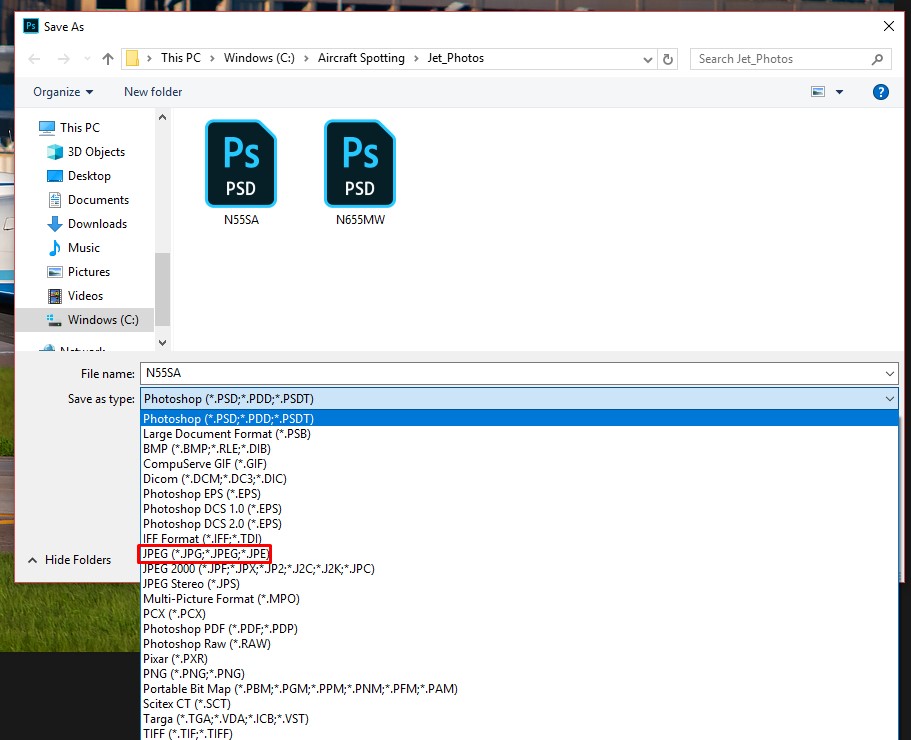
Task: Click the sidebar scroll down arrow
Action: [163, 343]
